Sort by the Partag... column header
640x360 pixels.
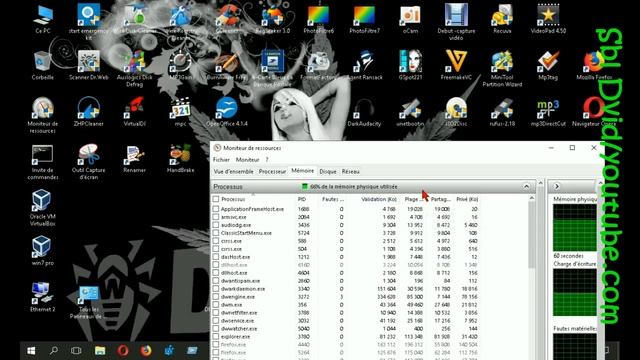pos(440,199)
